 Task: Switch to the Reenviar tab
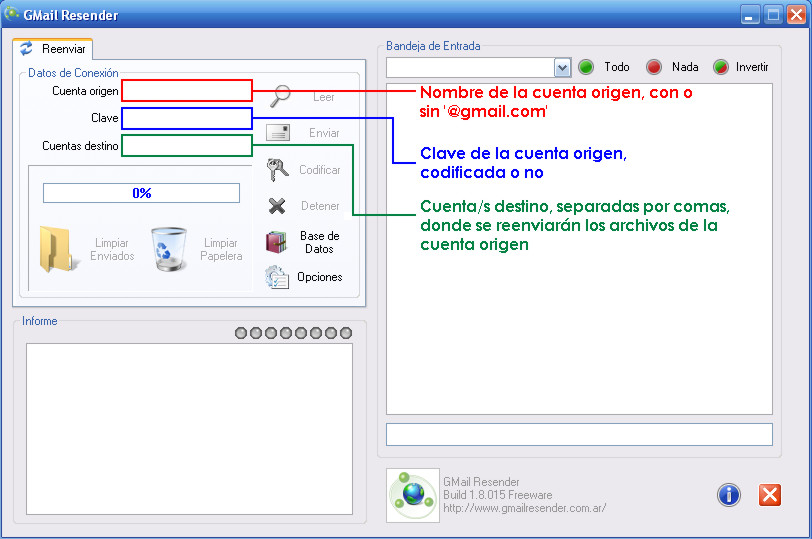pos(53,49)
